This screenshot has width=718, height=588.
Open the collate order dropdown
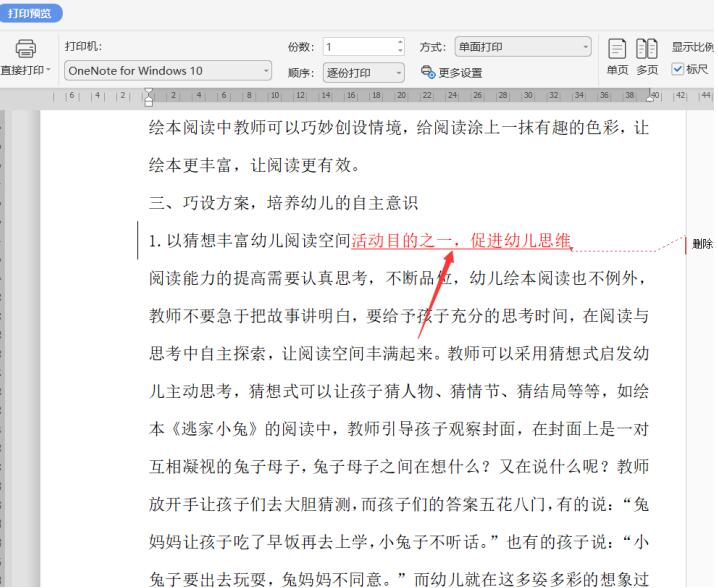tap(397, 72)
